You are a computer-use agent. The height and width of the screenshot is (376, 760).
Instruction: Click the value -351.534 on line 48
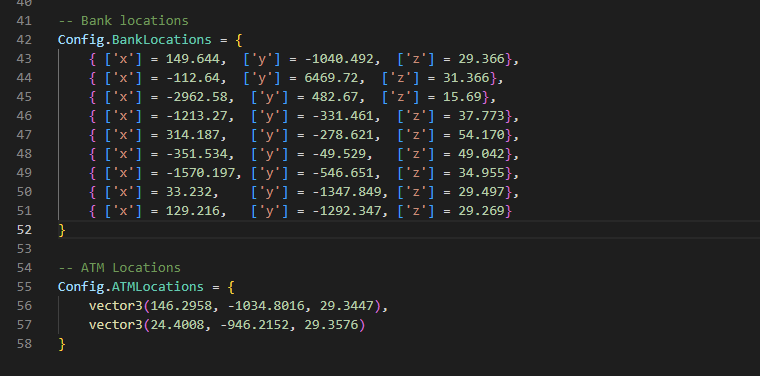[196, 154]
